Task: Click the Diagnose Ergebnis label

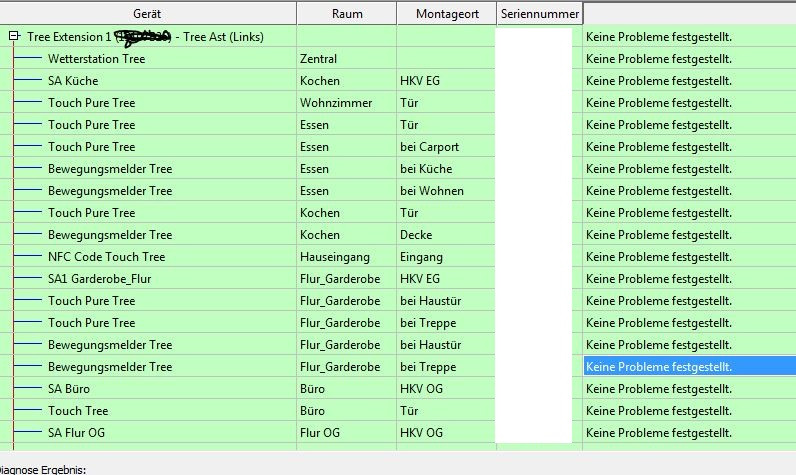Action: [42, 470]
